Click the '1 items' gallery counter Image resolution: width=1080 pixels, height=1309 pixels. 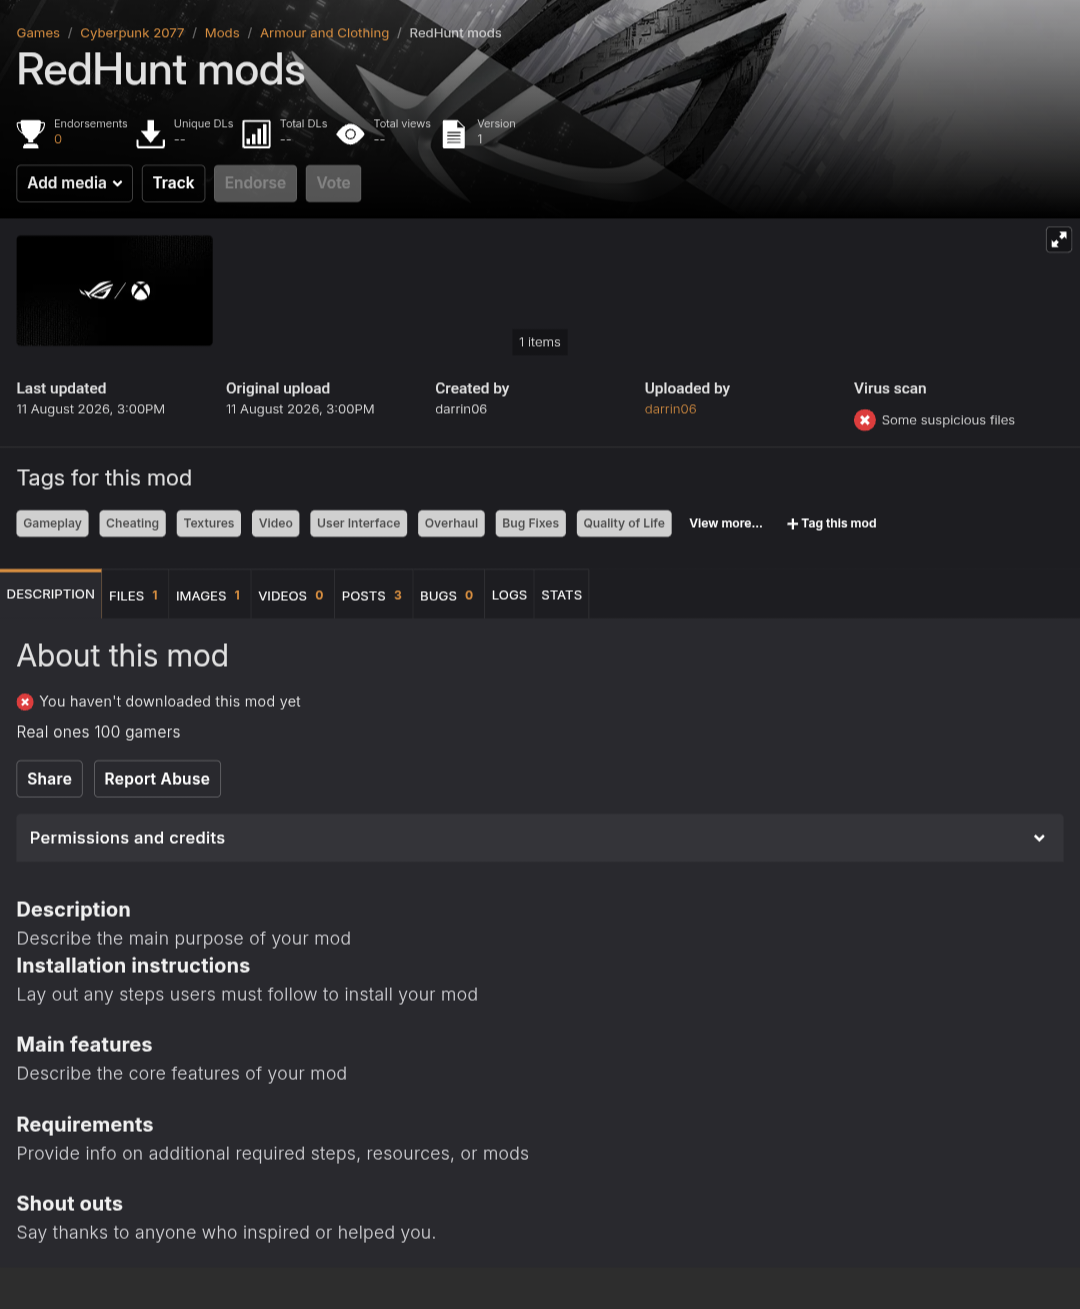pos(540,342)
